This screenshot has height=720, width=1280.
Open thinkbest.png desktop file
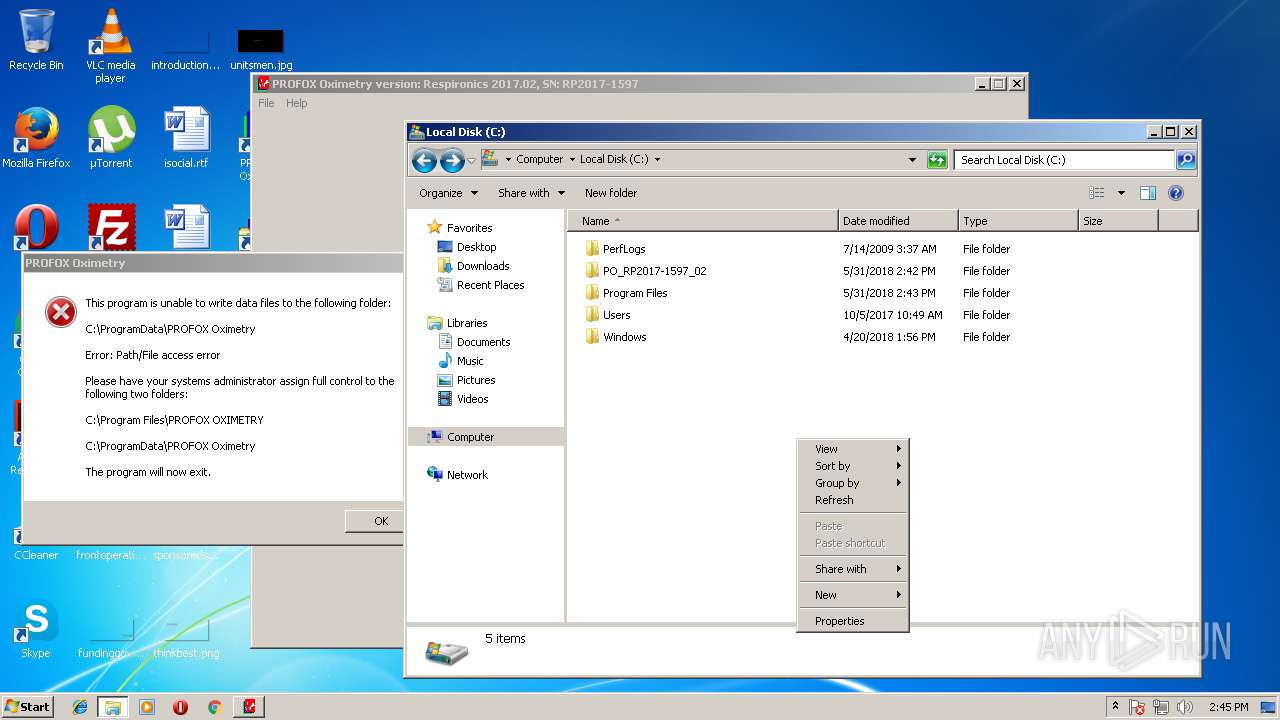pyautogui.click(x=186, y=638)
